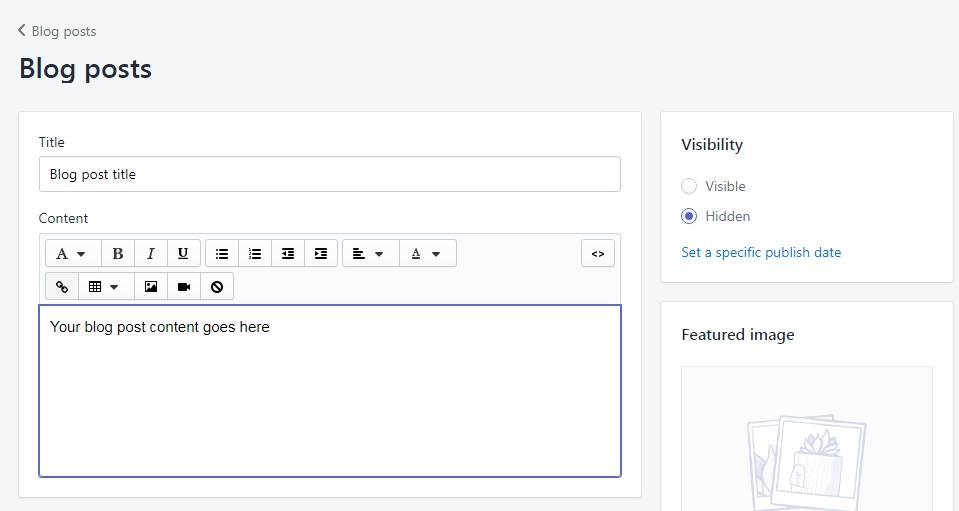Toggle underline formatting
The image size is (959, 511).
point(183,253)
